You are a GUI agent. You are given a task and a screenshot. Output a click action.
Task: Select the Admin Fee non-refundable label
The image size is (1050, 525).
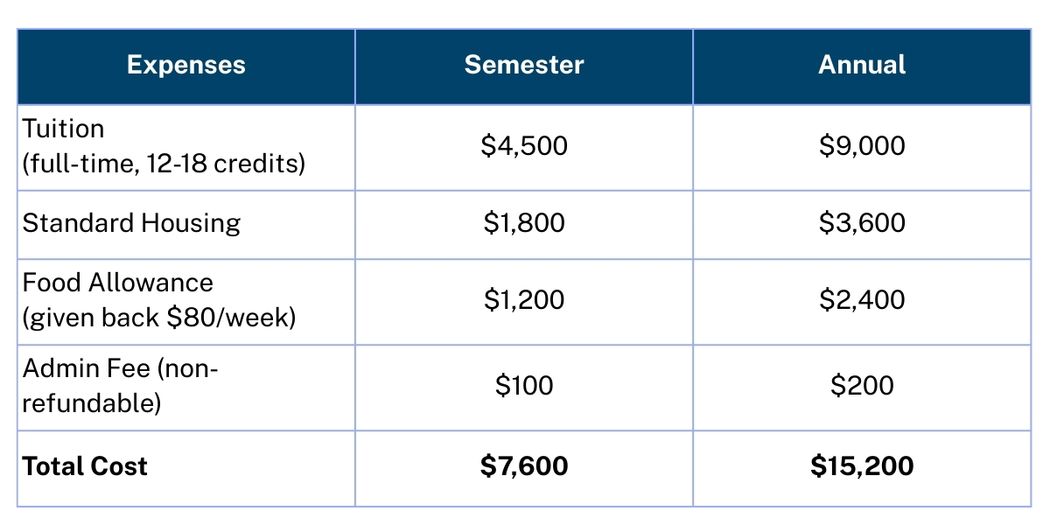(x=121, y=386)
